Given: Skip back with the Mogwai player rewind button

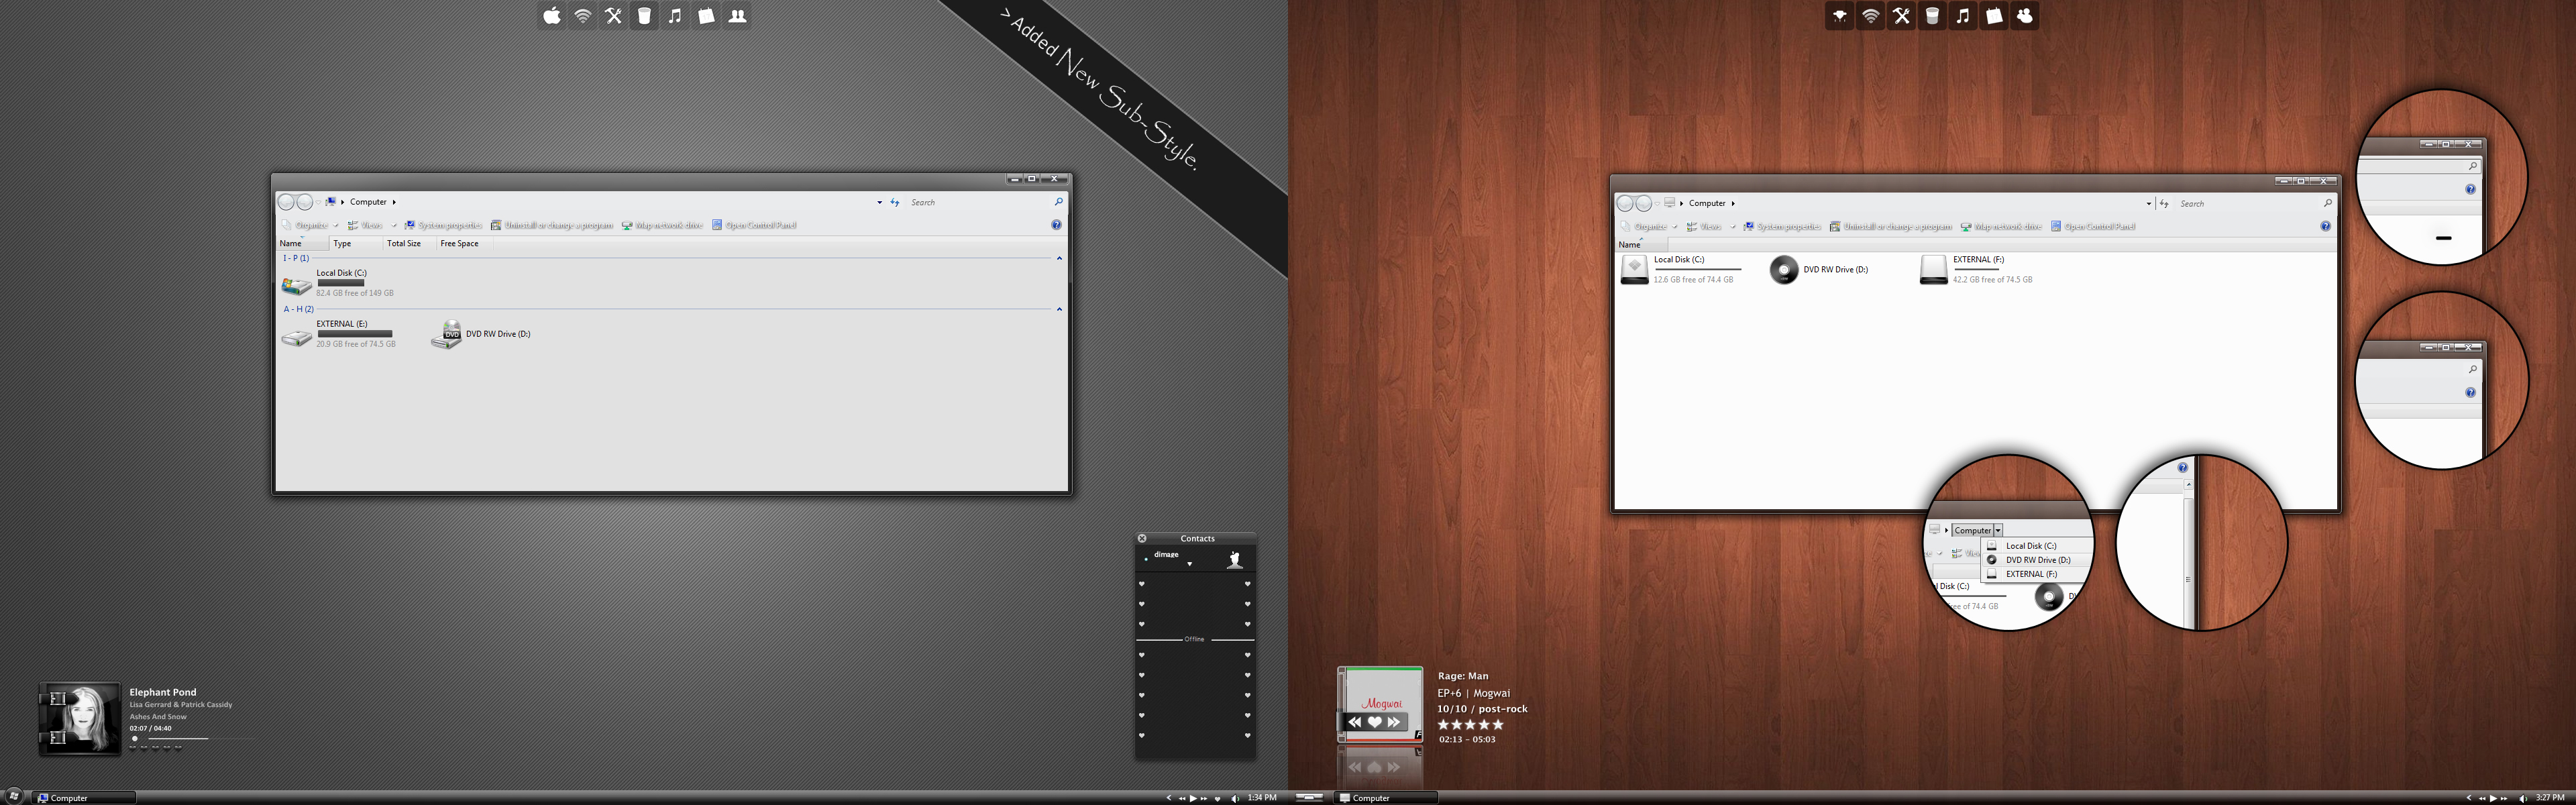Looking at the screenshot, I should (x=1355, y=722).
